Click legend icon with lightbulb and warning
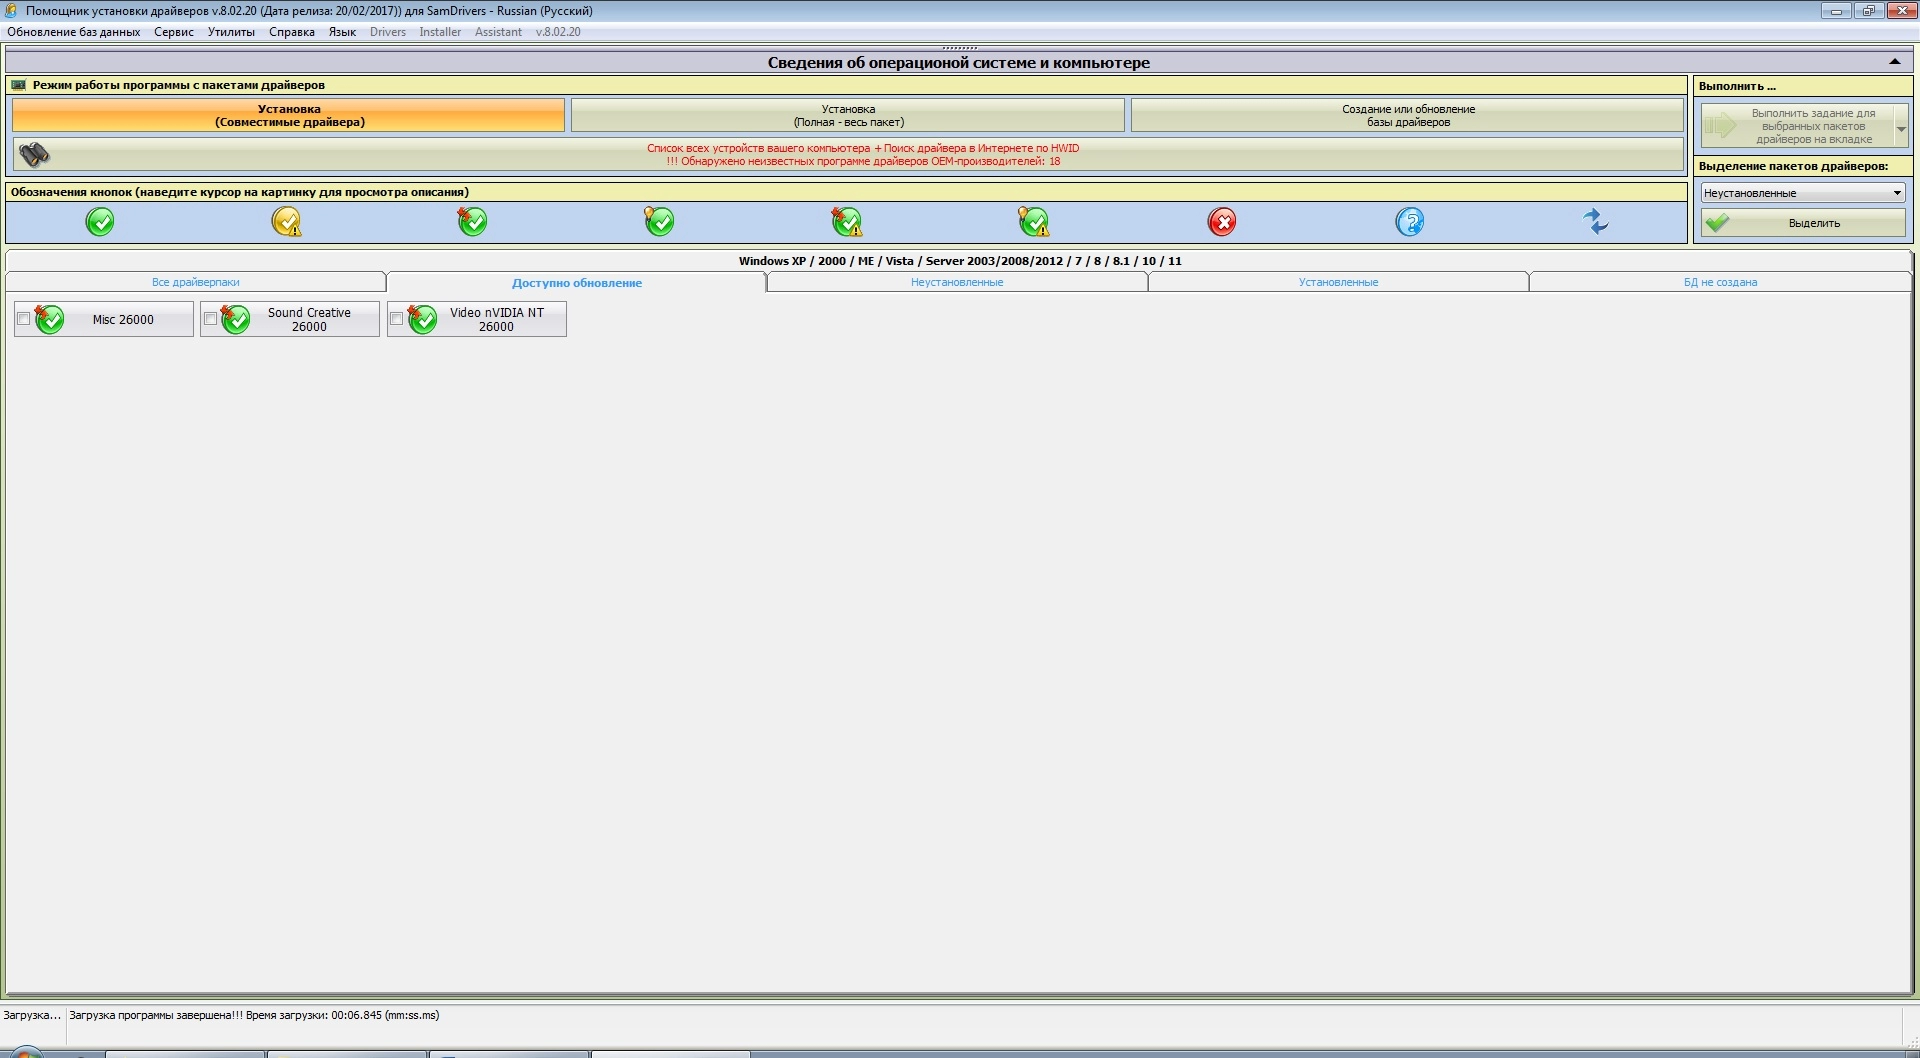 [x=1034, y=221]
